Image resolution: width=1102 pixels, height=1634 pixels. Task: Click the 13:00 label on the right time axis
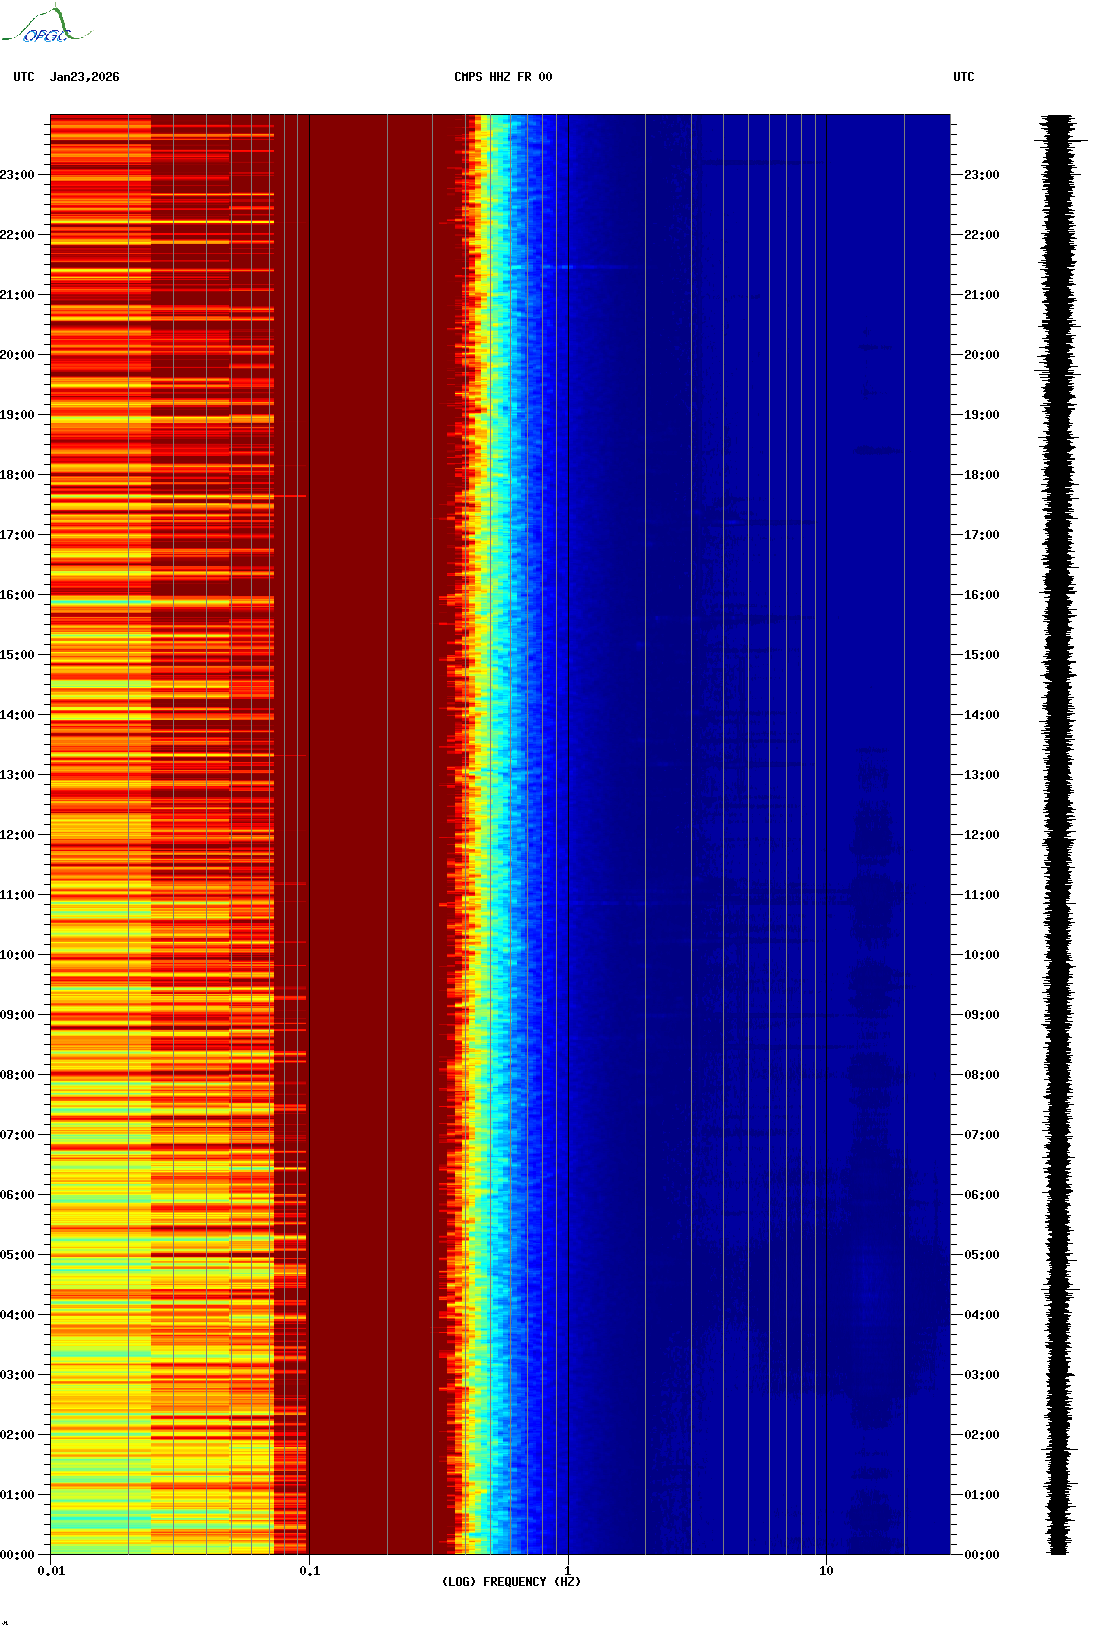click(x=982, y=775)
